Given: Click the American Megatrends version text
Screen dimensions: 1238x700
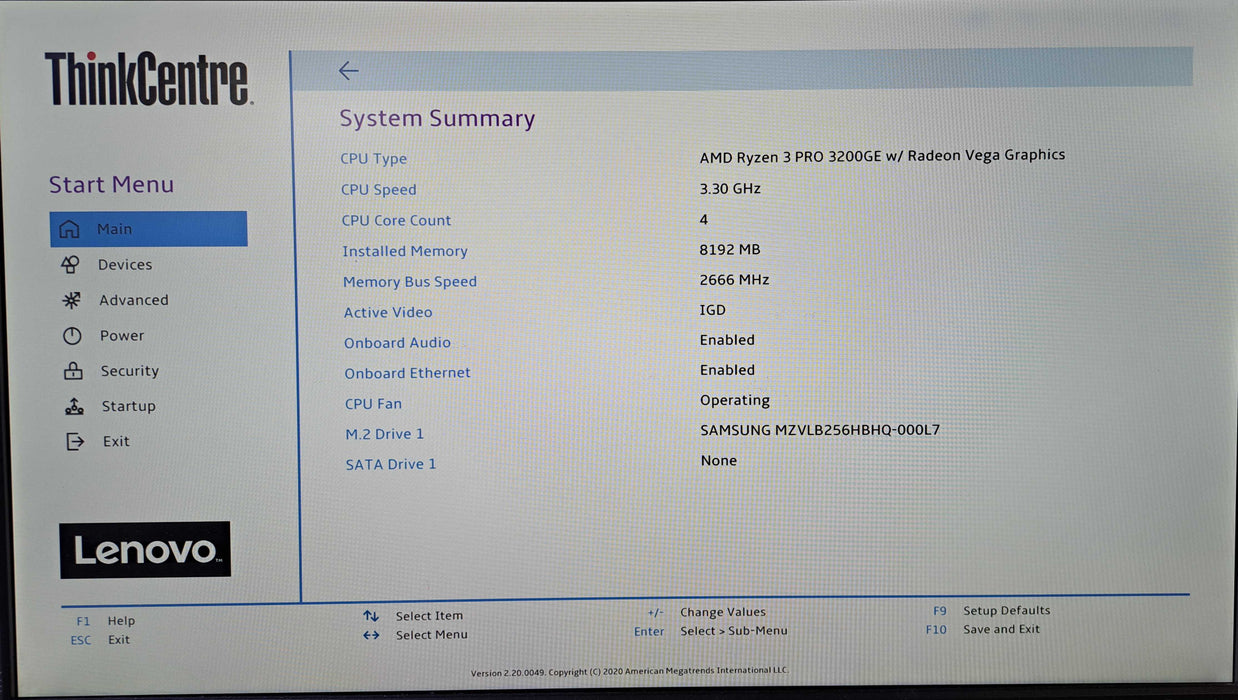Looking at the screenshot, I should (x=630, y=673).
